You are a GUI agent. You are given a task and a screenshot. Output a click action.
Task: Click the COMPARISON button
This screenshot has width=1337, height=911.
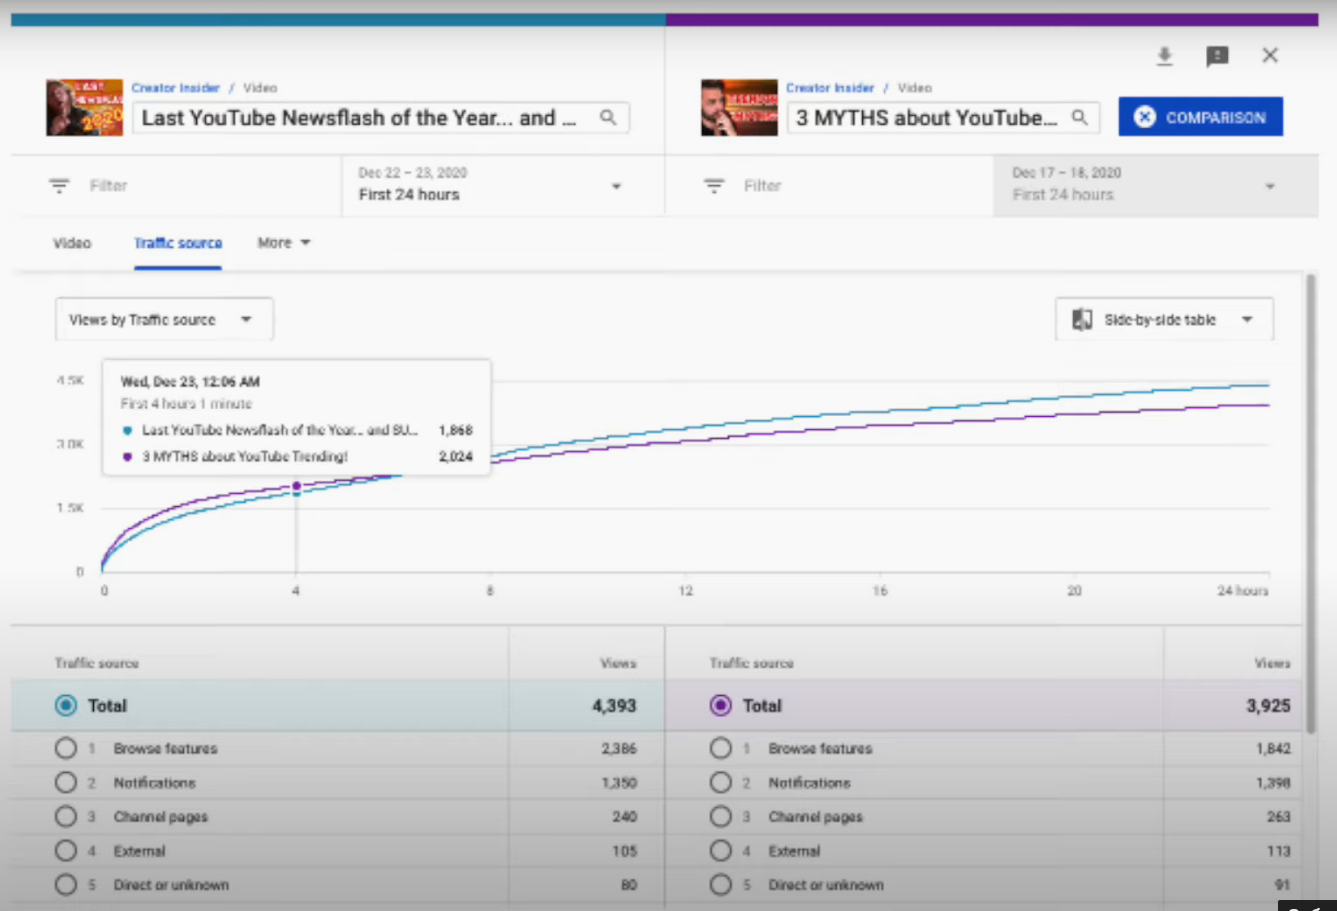(1200, 116)
